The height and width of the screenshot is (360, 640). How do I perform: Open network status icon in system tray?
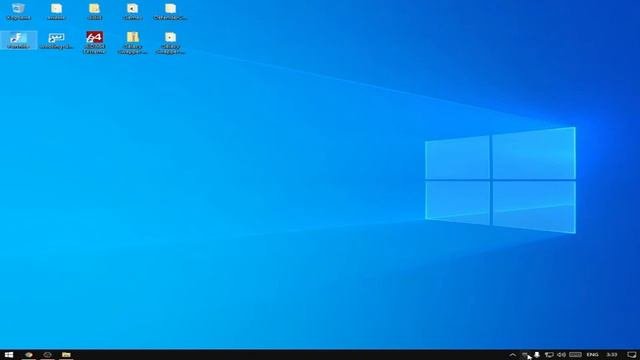click(x=549, y=355)
